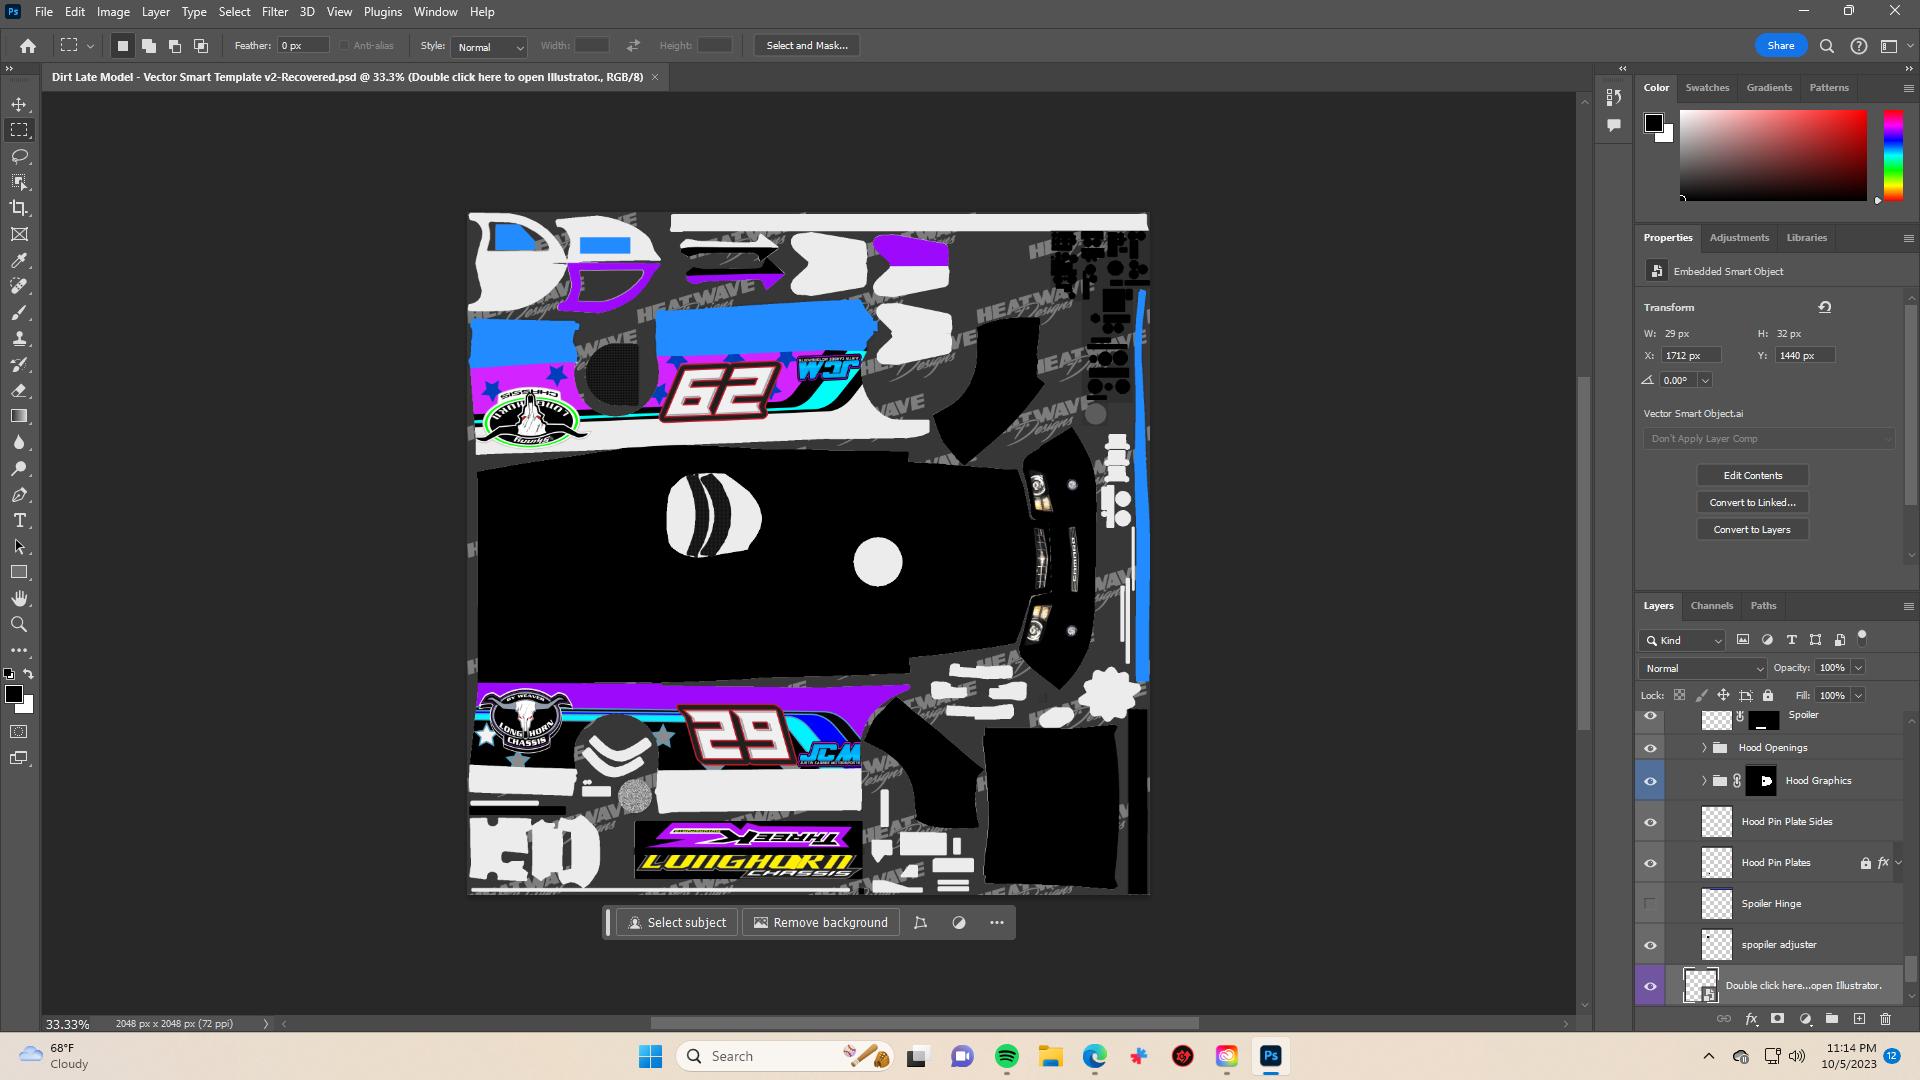Select the Zoom tool
The width and height of the screenshot is (1920, 1080).
pos(19,624)
